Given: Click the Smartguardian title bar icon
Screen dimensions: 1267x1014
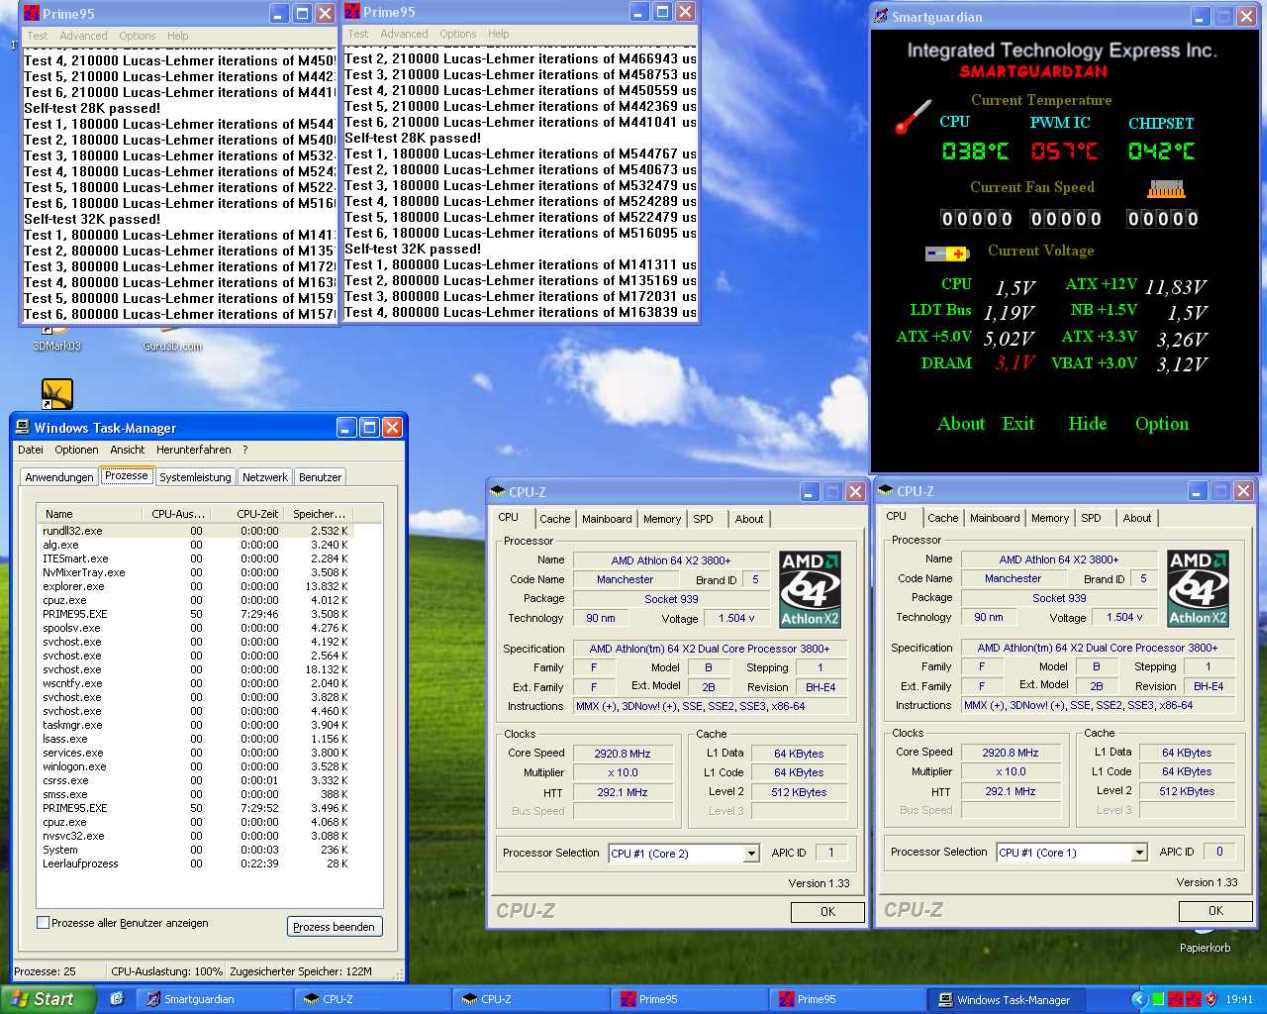Looking at the screenshot, I should click(880, 16).
